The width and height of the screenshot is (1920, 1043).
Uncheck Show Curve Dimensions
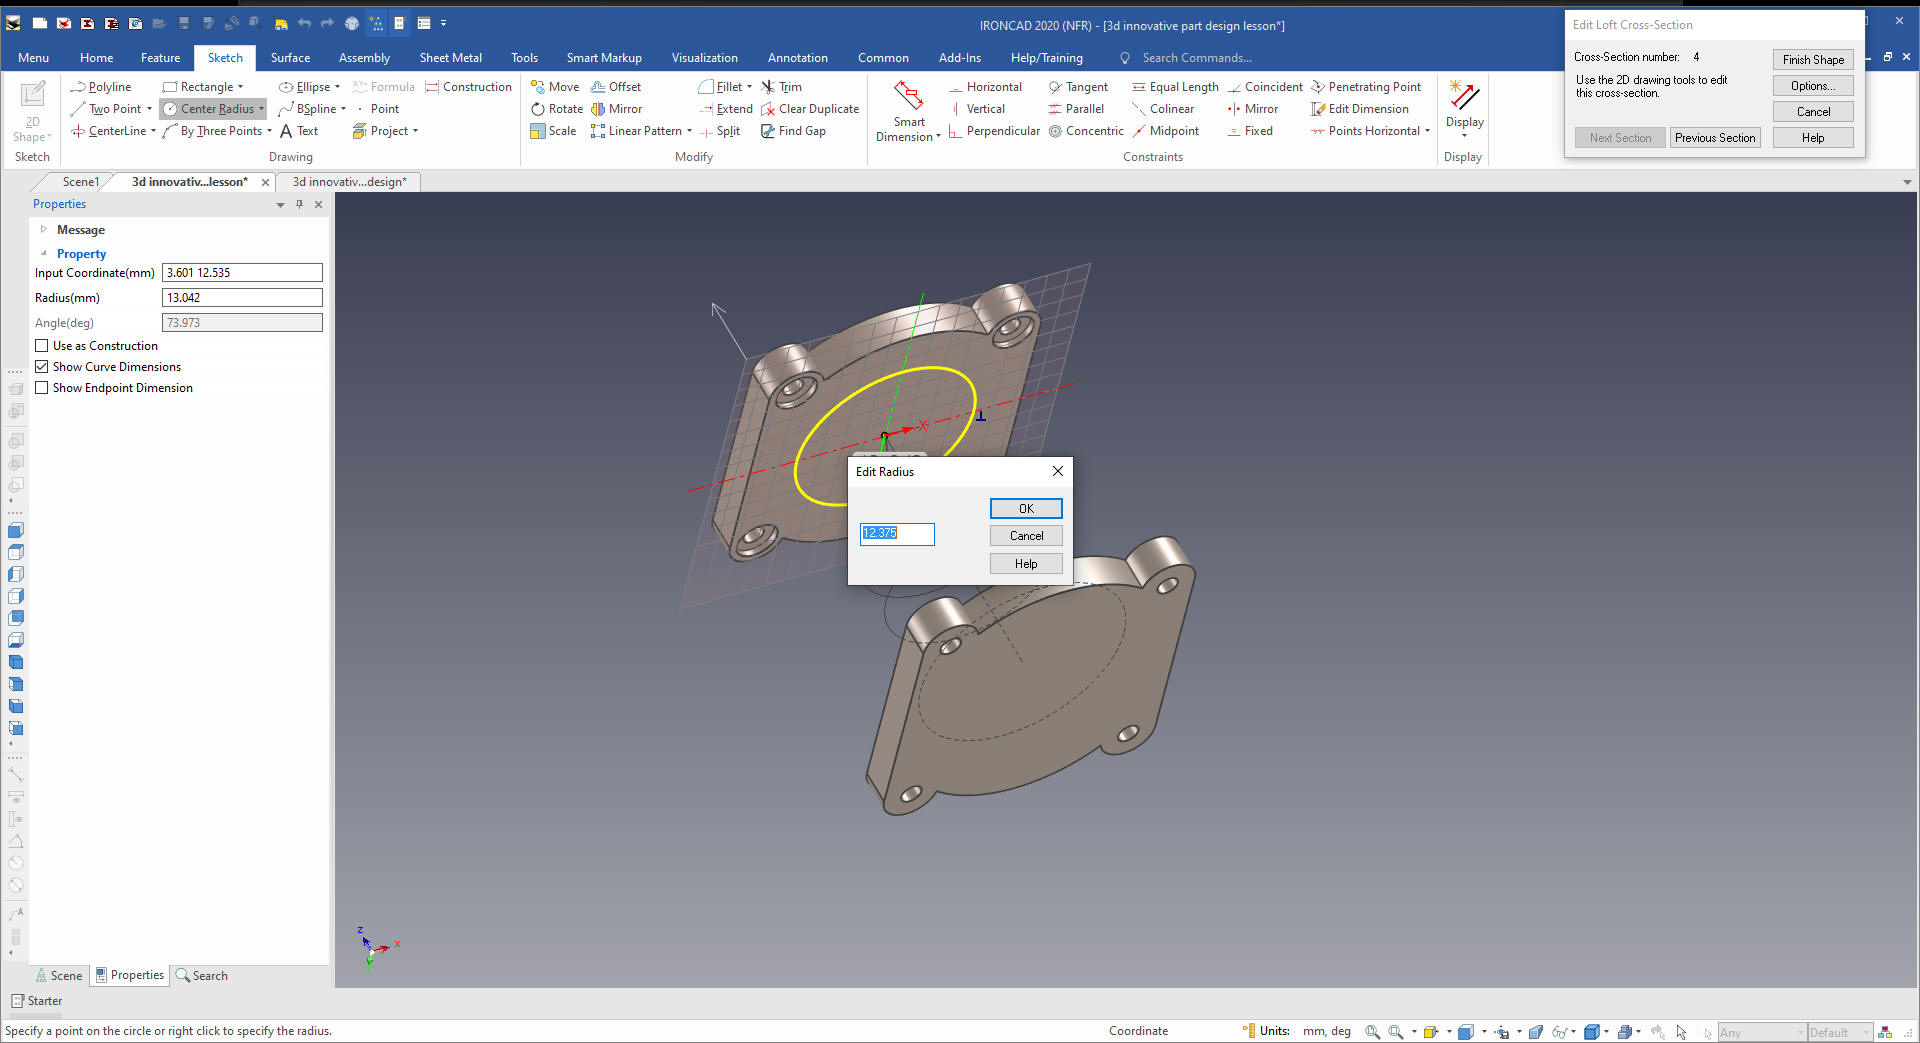(x=42, y=367)
